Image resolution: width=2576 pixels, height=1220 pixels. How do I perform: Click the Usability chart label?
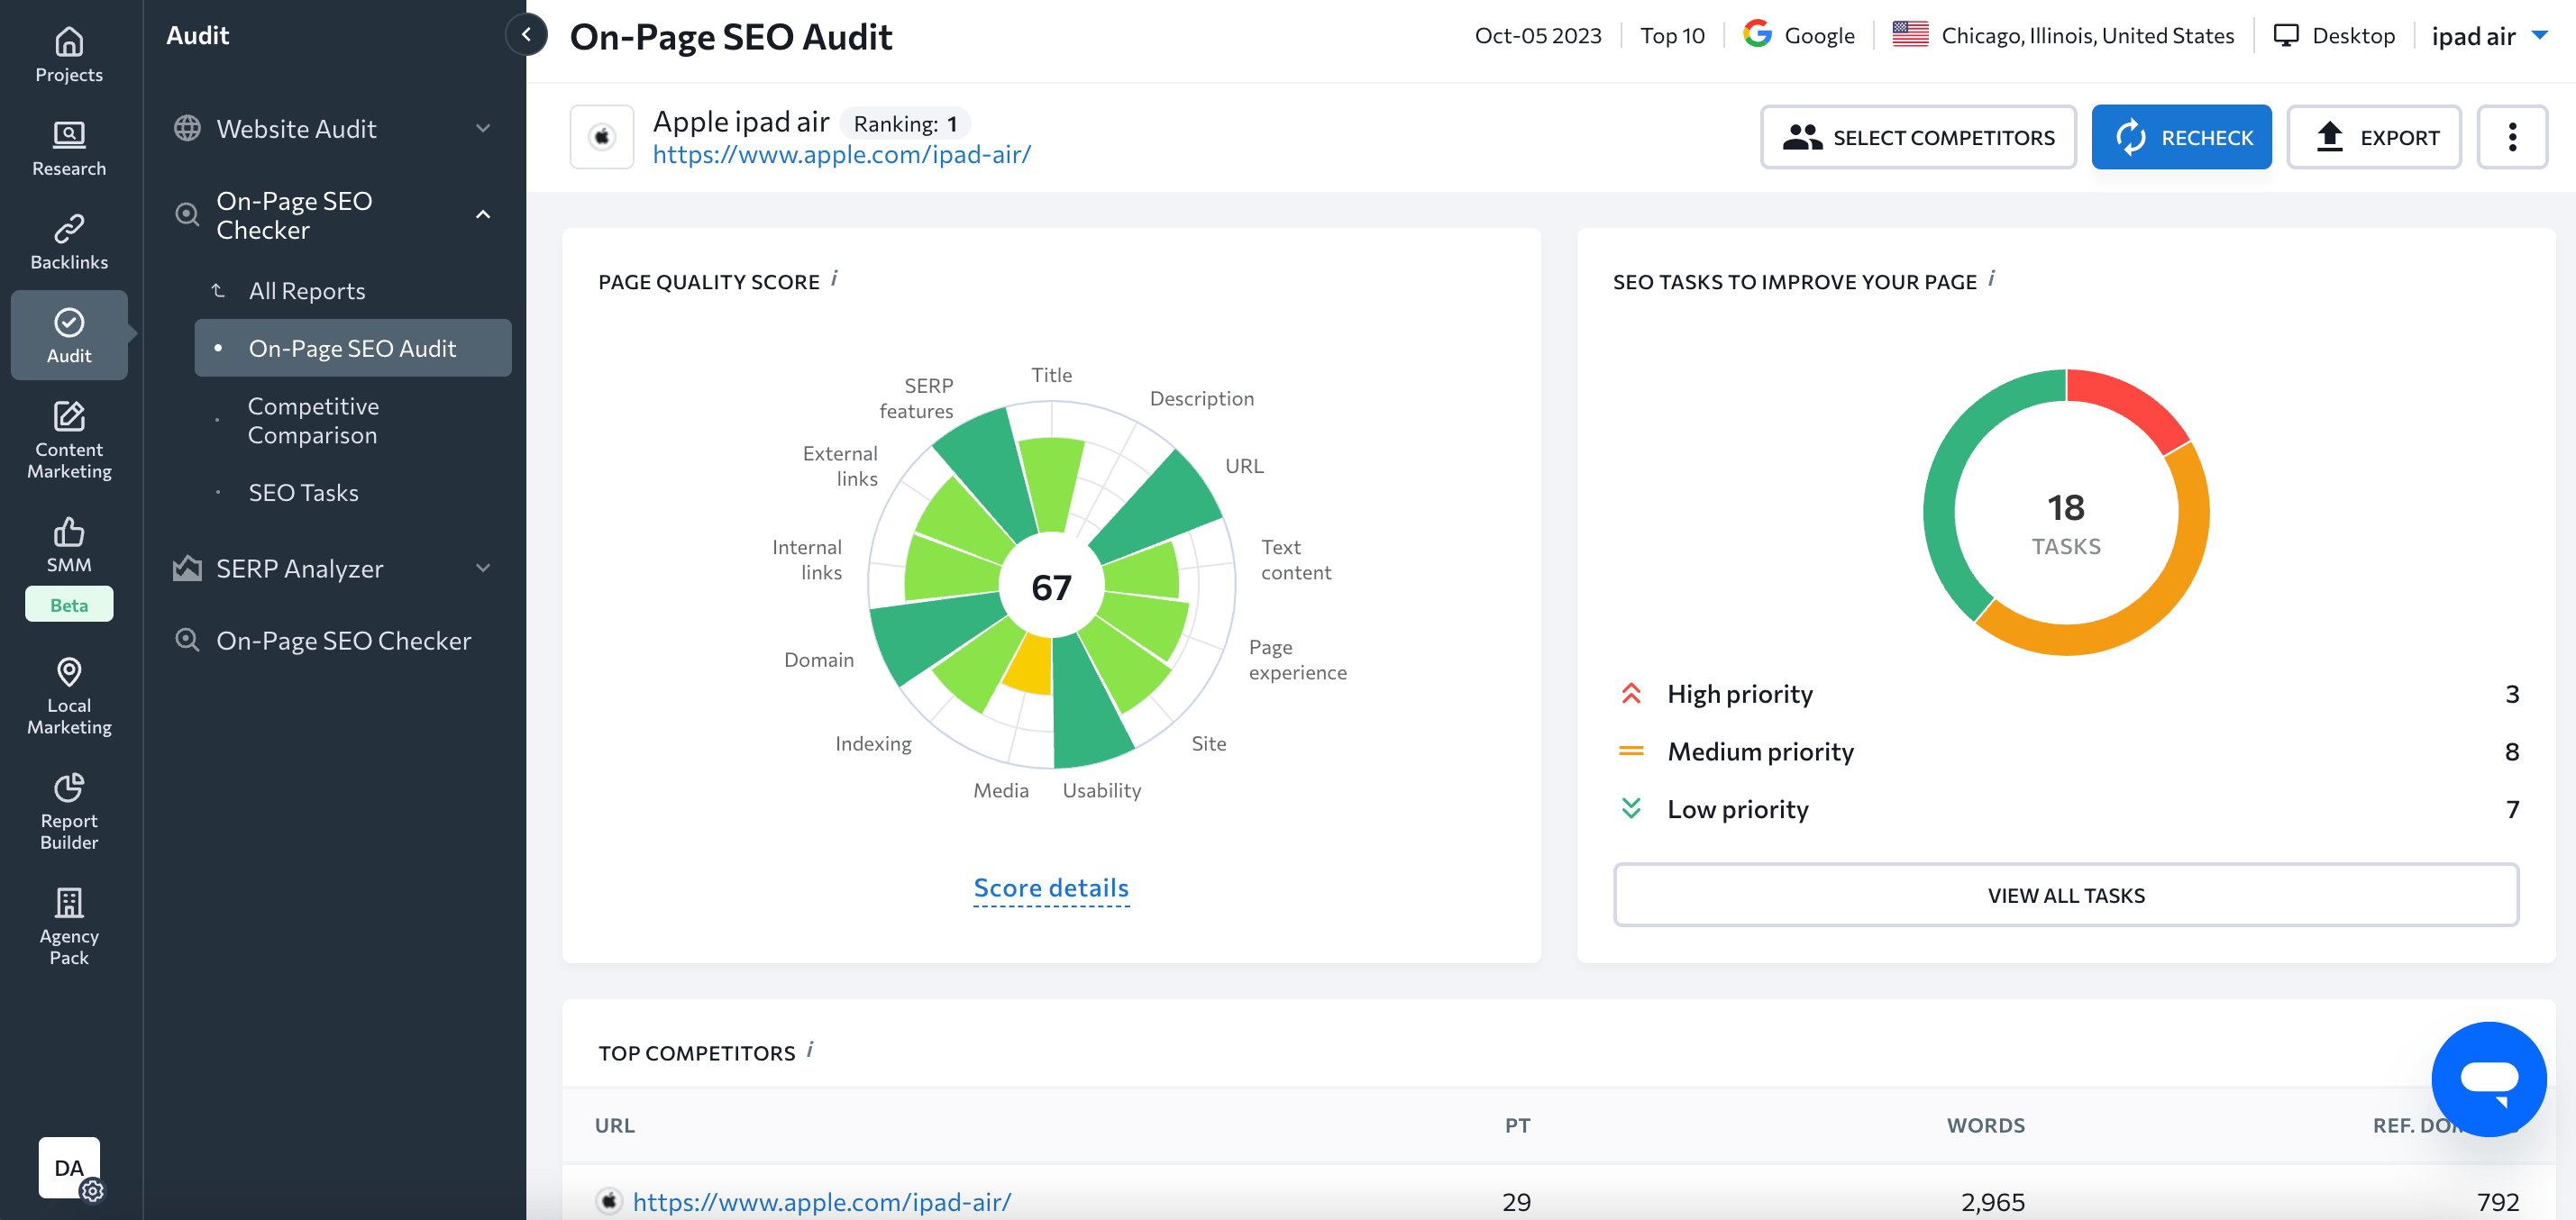(1101, 790)
